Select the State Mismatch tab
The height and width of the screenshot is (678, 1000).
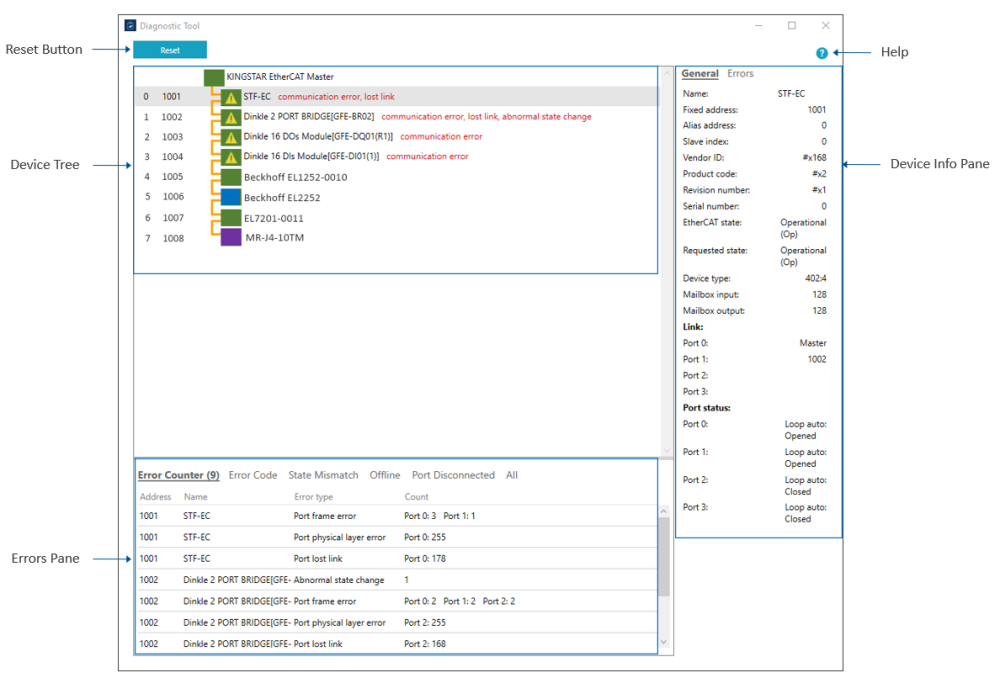tap(323, 475)
